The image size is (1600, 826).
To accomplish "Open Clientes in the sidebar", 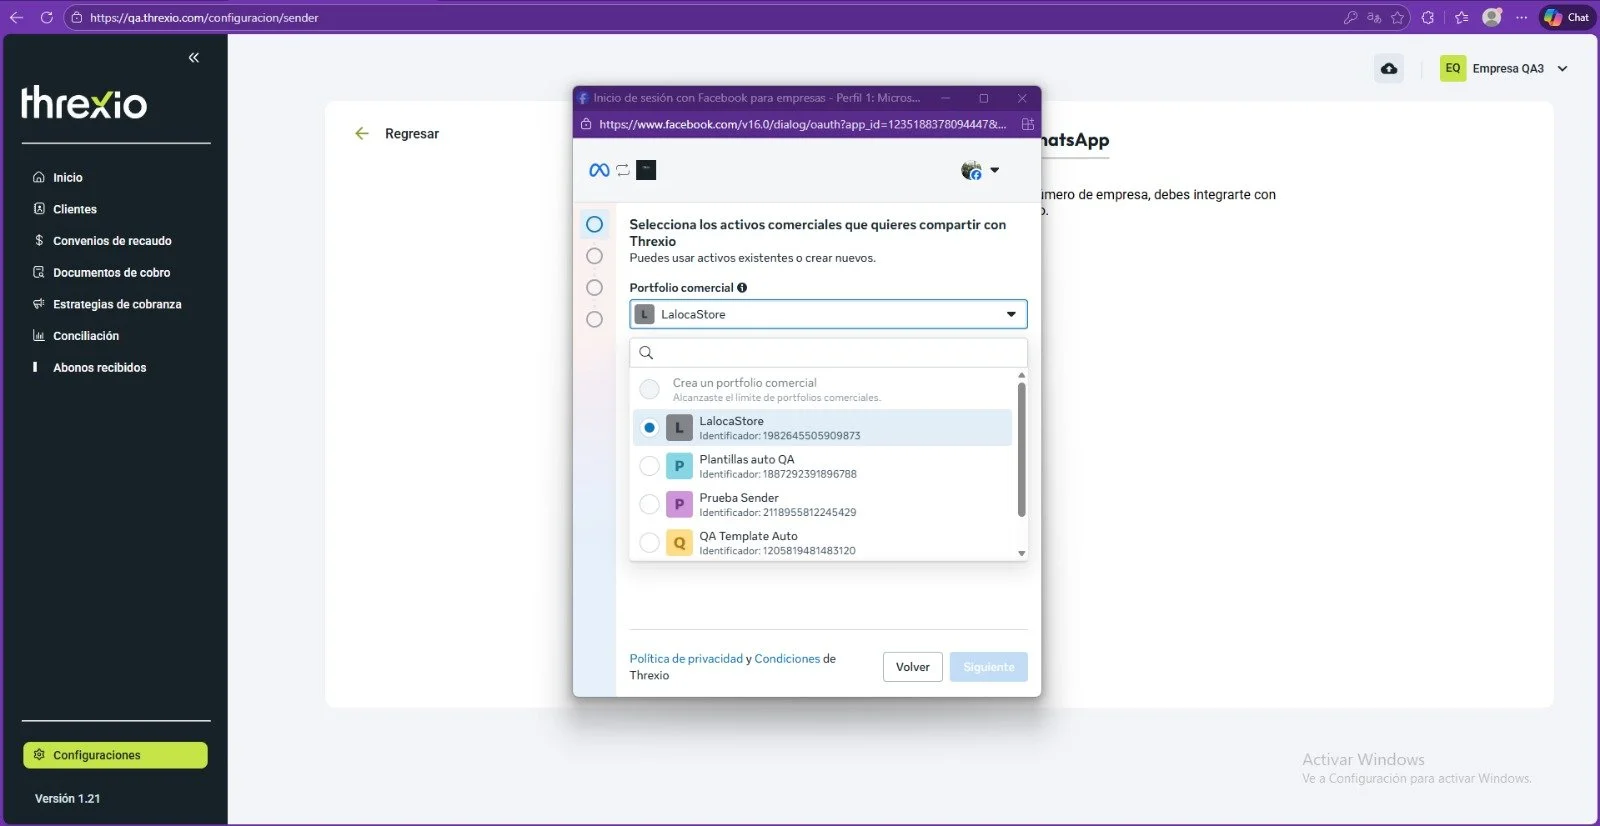I will (75, 209).
